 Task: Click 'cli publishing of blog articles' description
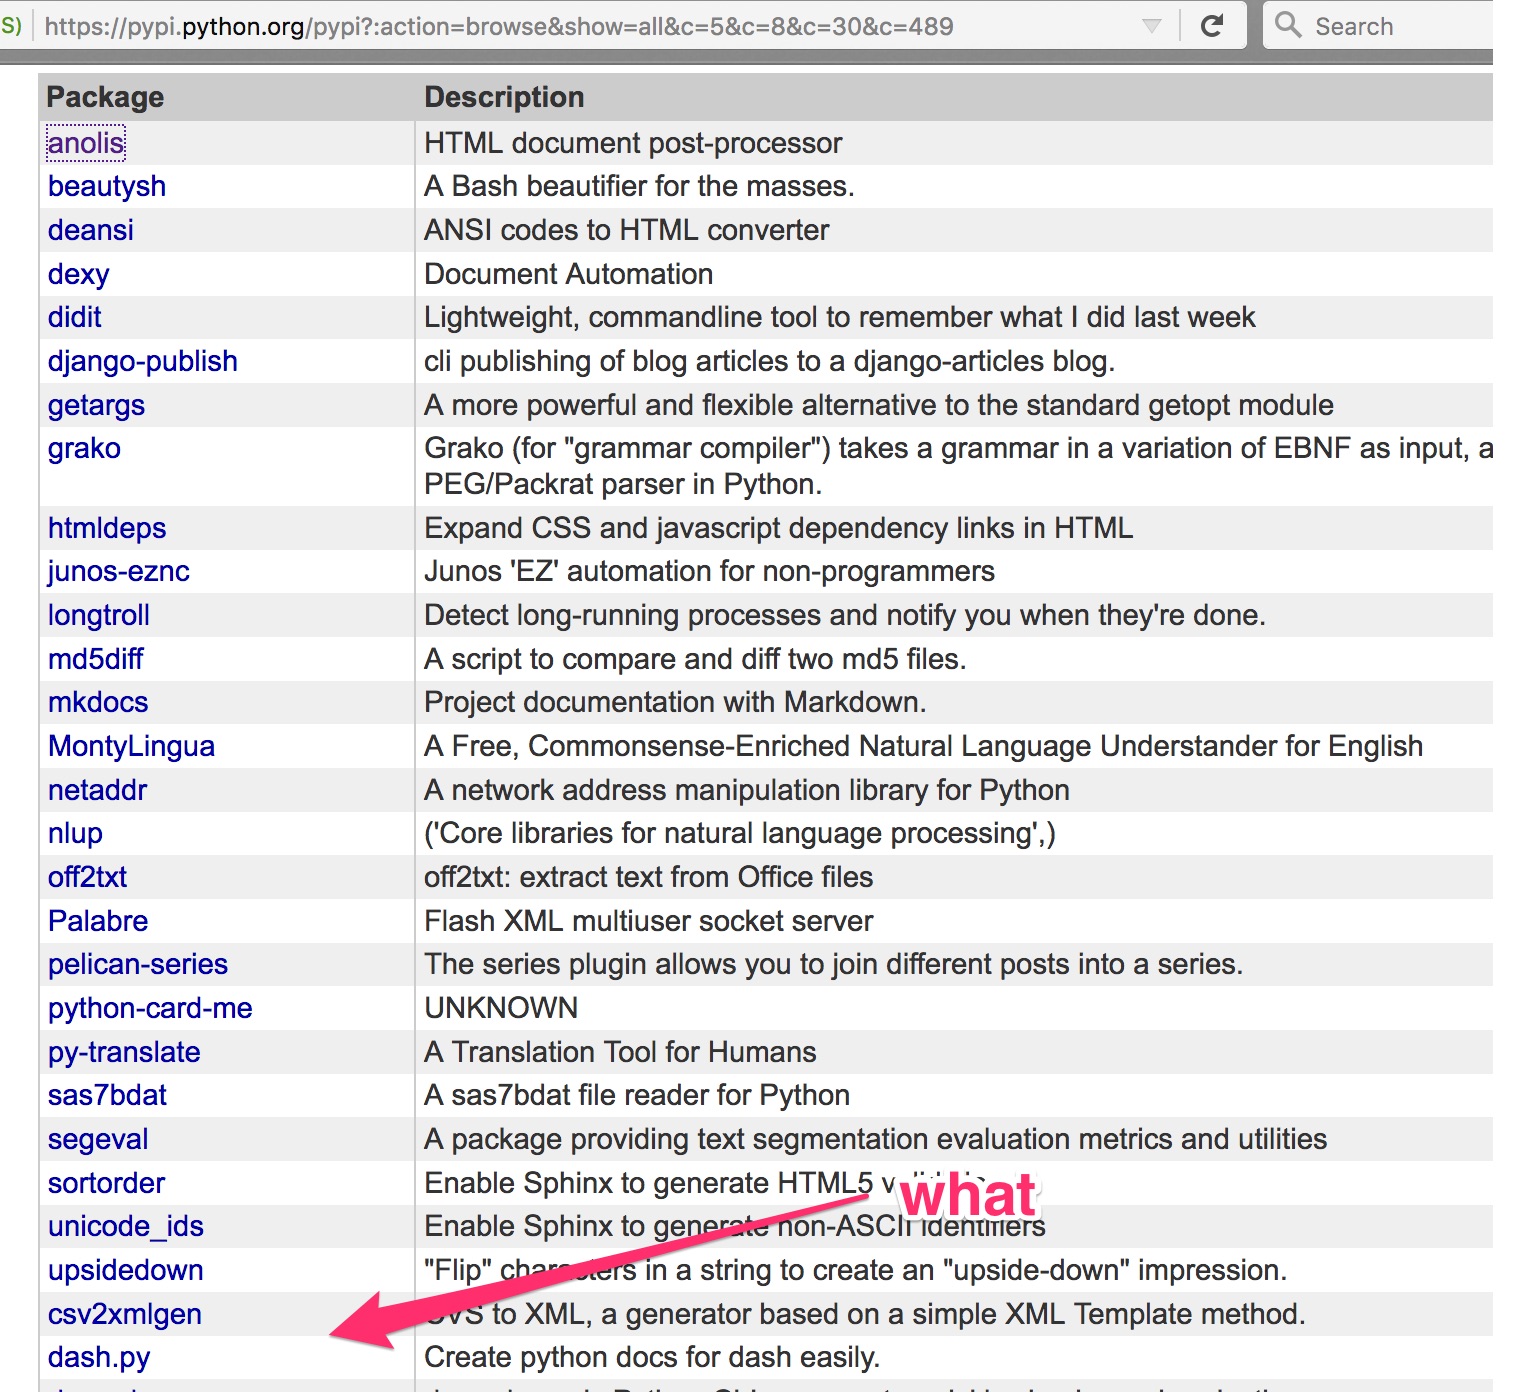(770, 361)
